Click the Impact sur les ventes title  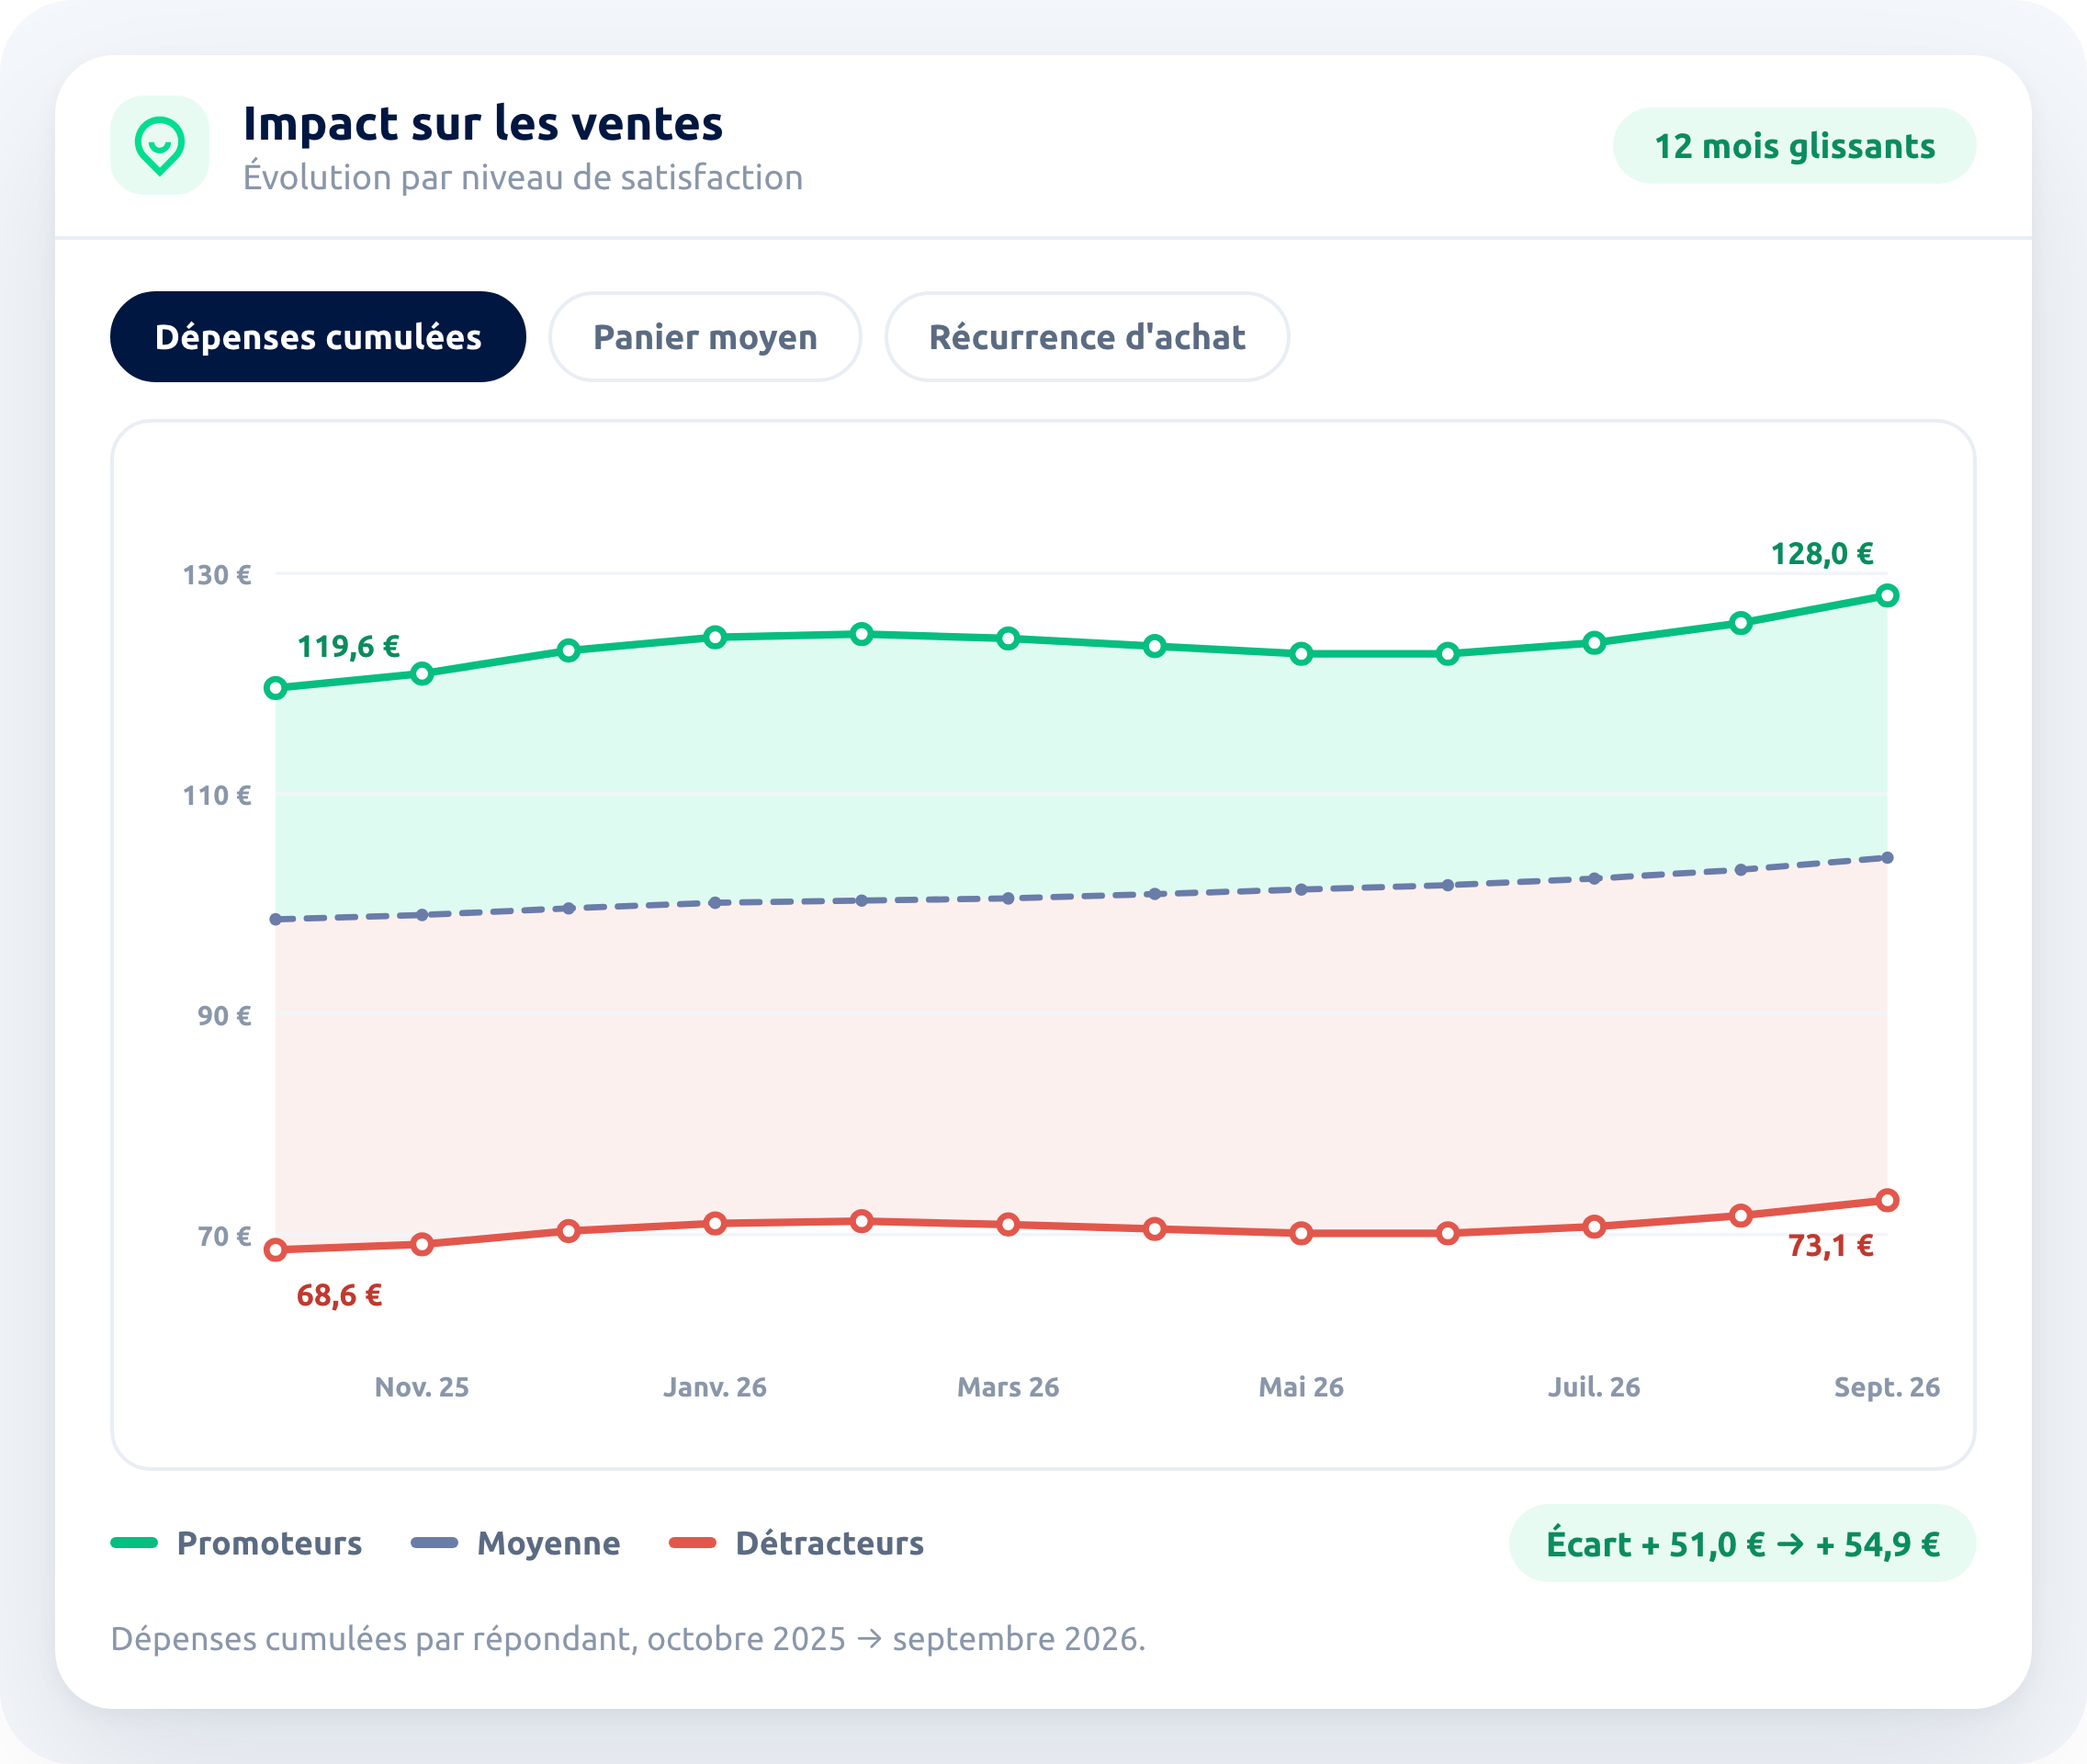coord(483,124)
